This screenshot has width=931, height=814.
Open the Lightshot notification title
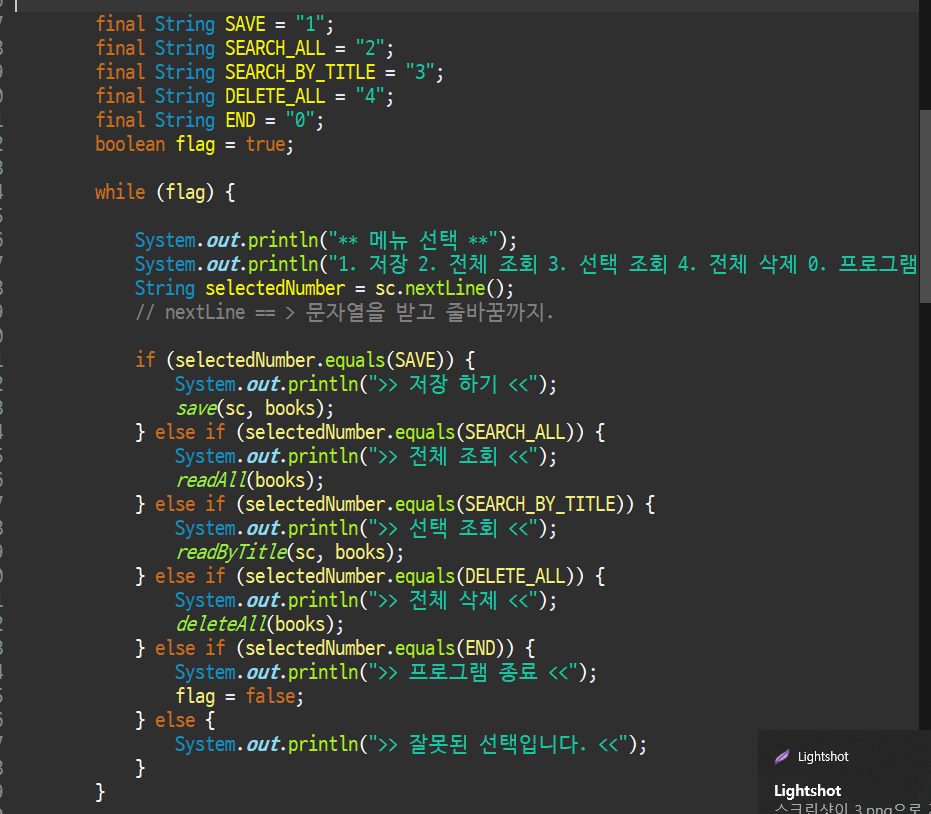pyautogui.click(x=808, y=791)
